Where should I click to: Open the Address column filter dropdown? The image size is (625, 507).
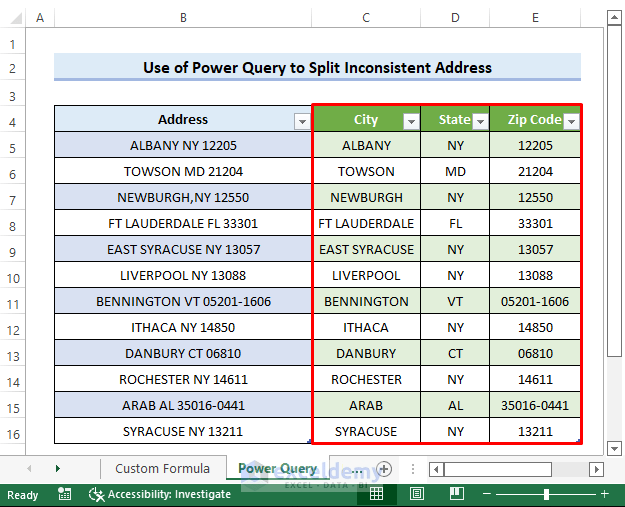tap(302, 121)
